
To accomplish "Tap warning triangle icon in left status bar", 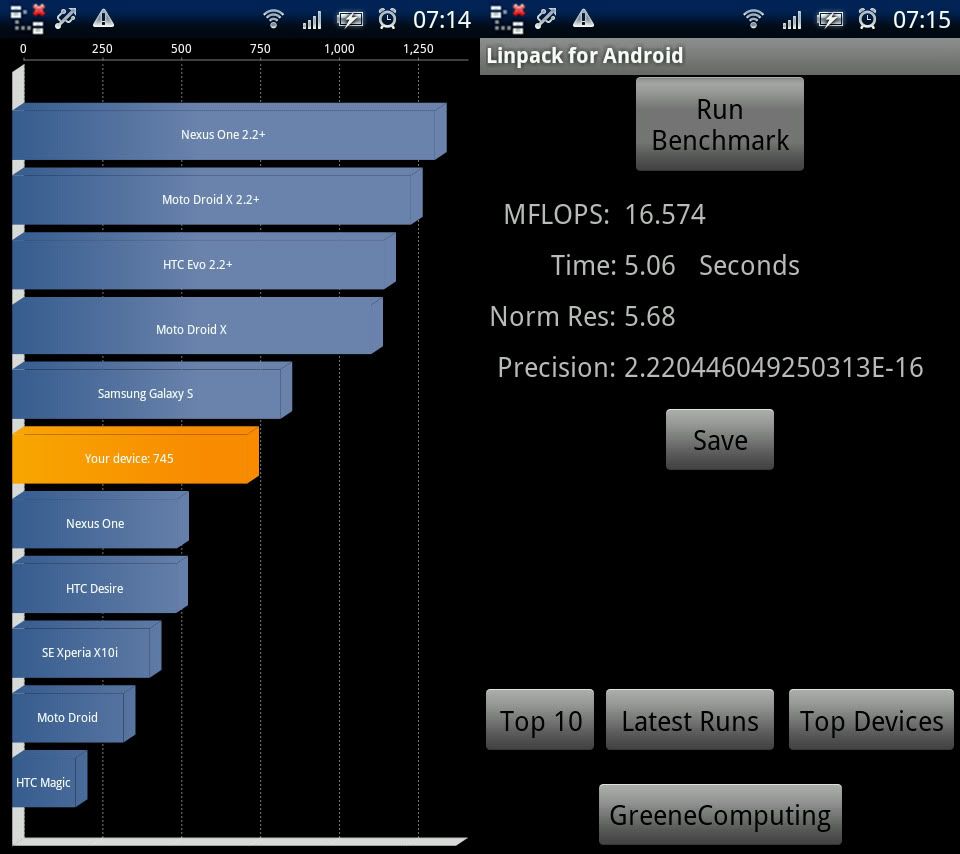I will click(103, 18).
